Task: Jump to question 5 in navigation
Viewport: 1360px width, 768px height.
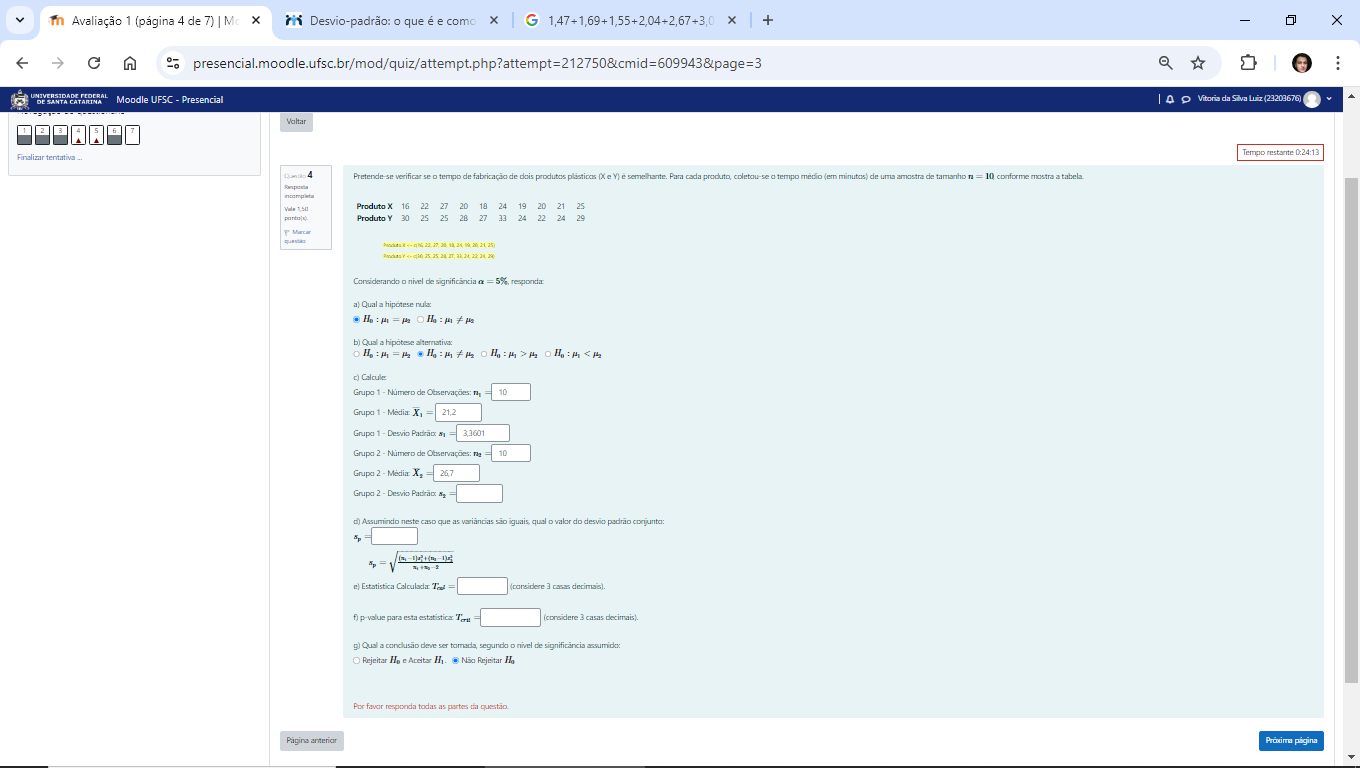Action: pos(96,135)
